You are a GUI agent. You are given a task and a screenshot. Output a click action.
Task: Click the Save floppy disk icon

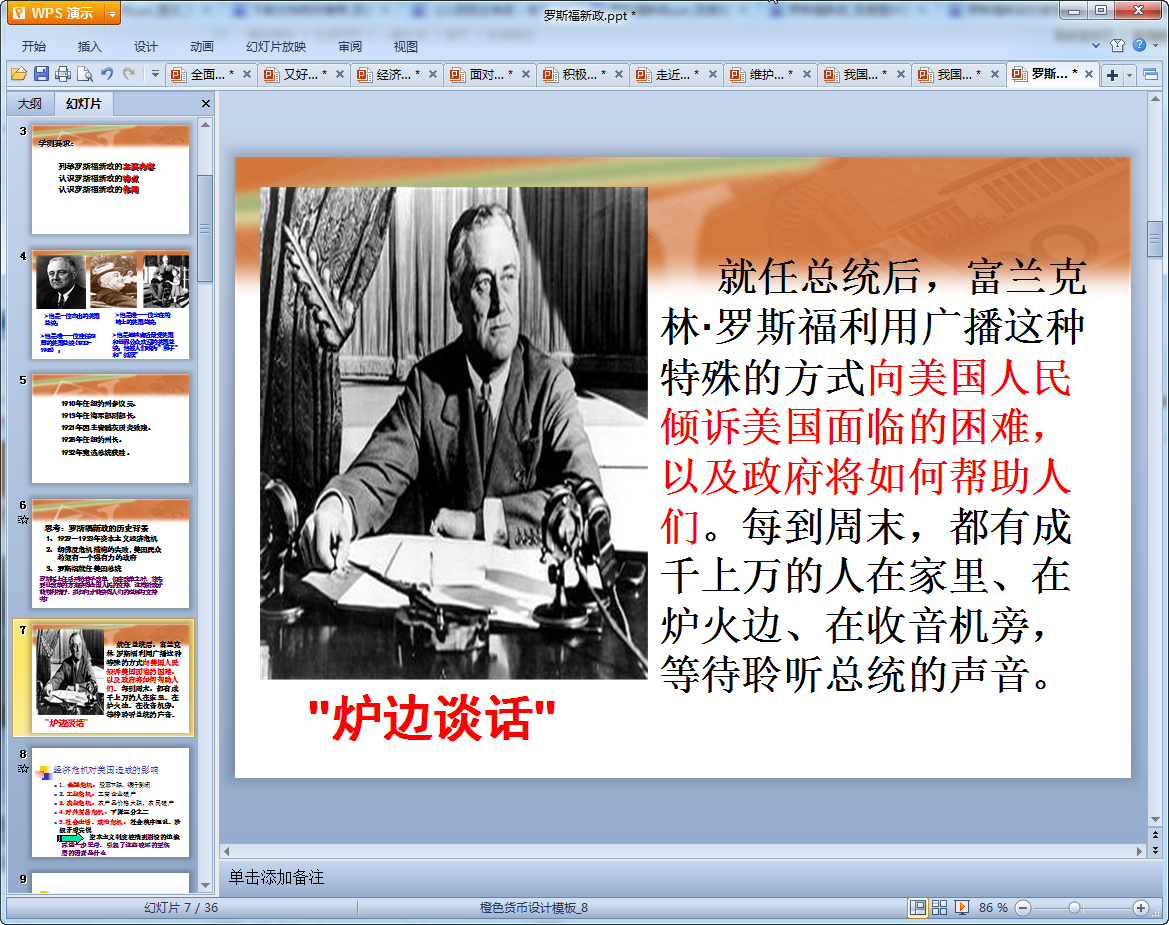point(41,74)
